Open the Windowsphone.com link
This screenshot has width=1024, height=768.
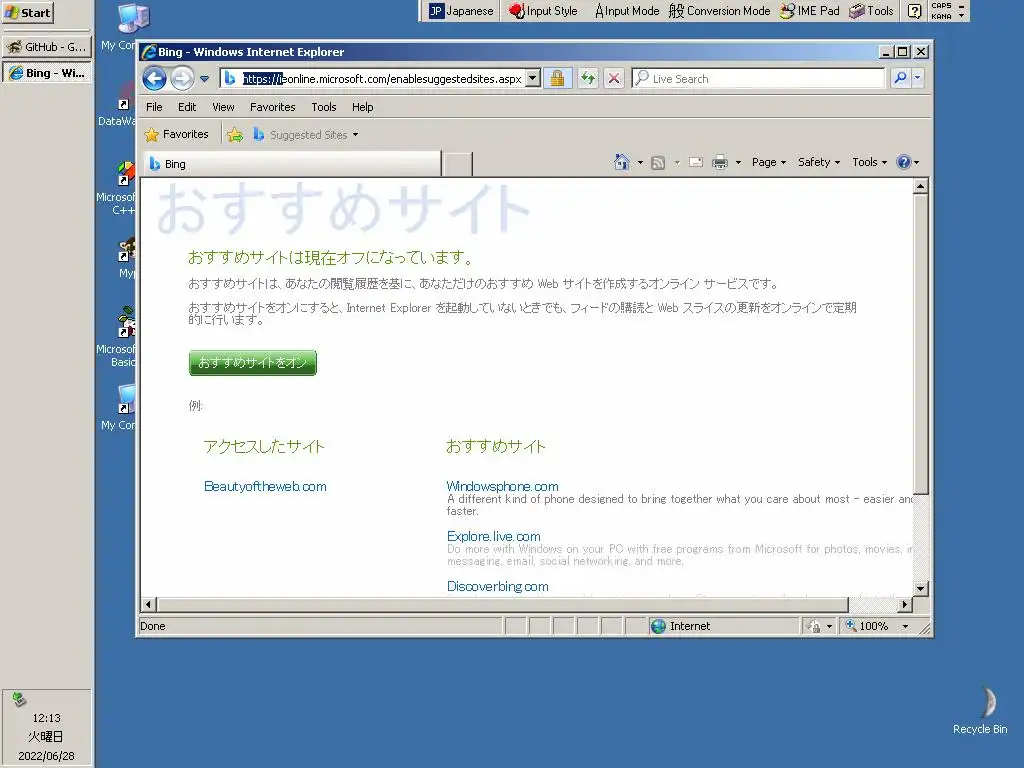pos(502,487)
